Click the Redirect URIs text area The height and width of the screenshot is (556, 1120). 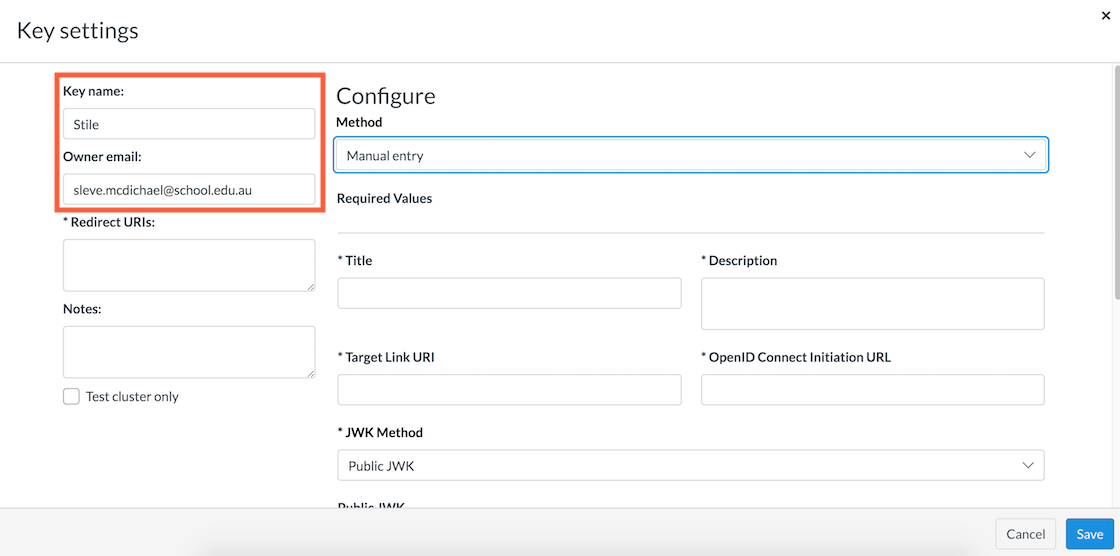pos(189,265)
